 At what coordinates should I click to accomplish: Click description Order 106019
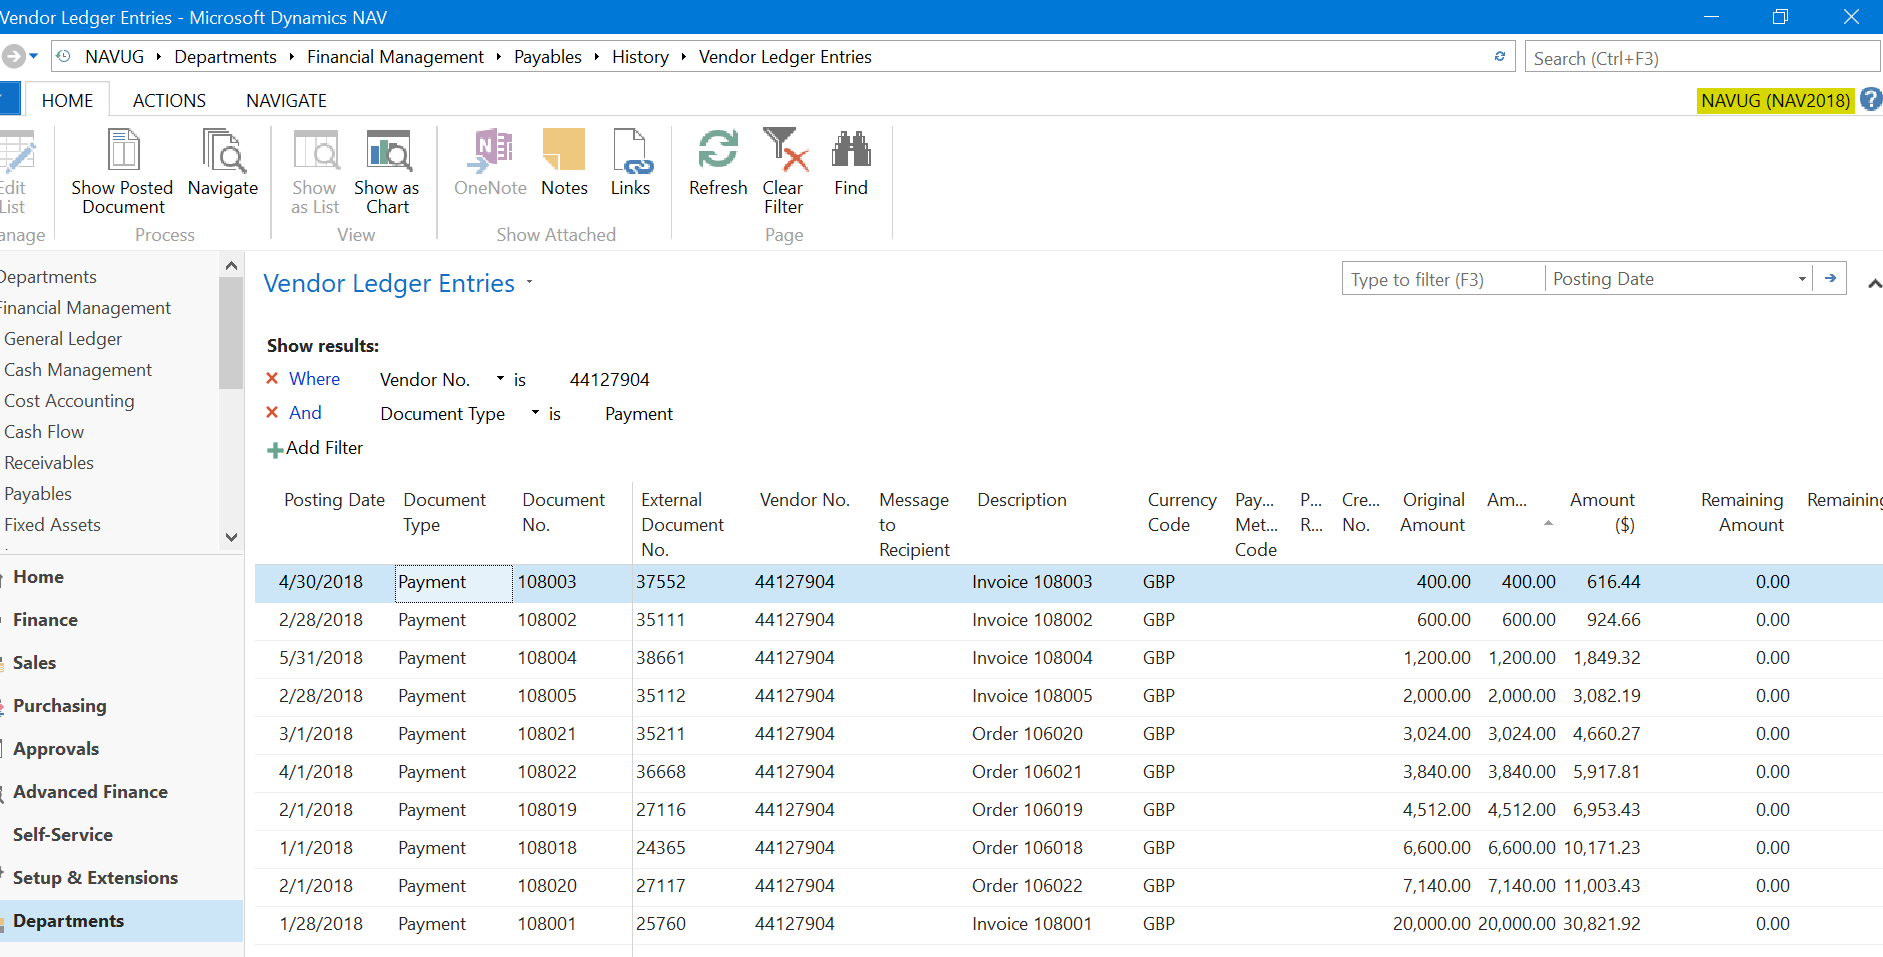[x=1027, y=810]
